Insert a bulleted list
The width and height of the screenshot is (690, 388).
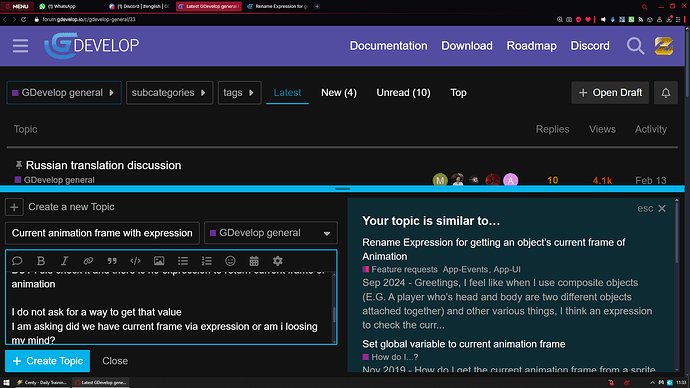tap(183, 261)
